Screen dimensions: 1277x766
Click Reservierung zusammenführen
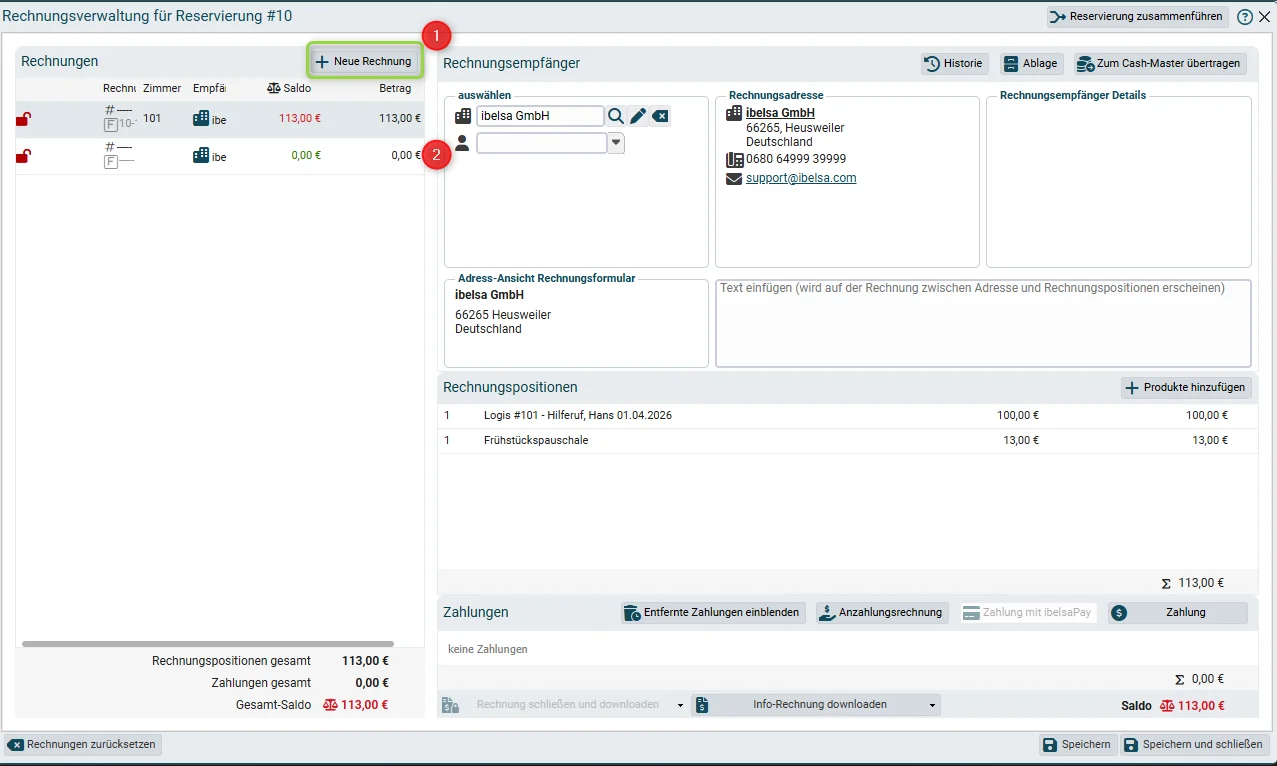[1136, 17]
